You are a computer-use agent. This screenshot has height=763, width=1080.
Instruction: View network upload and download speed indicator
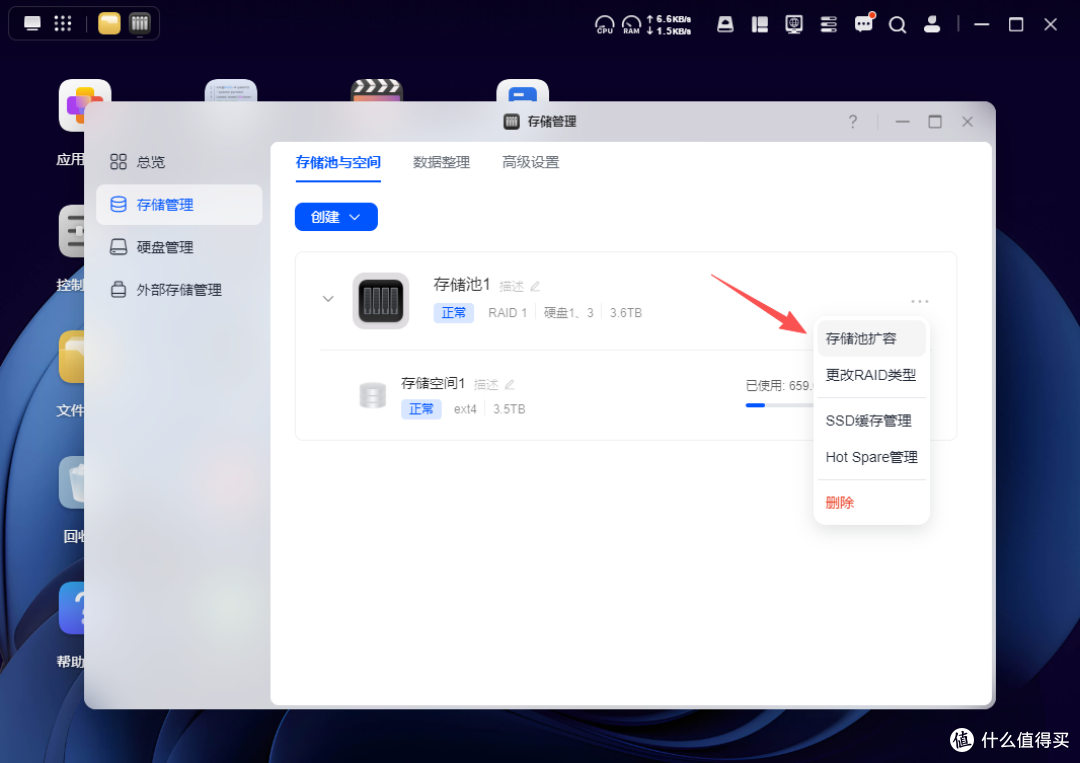click(x=669, y=25)
